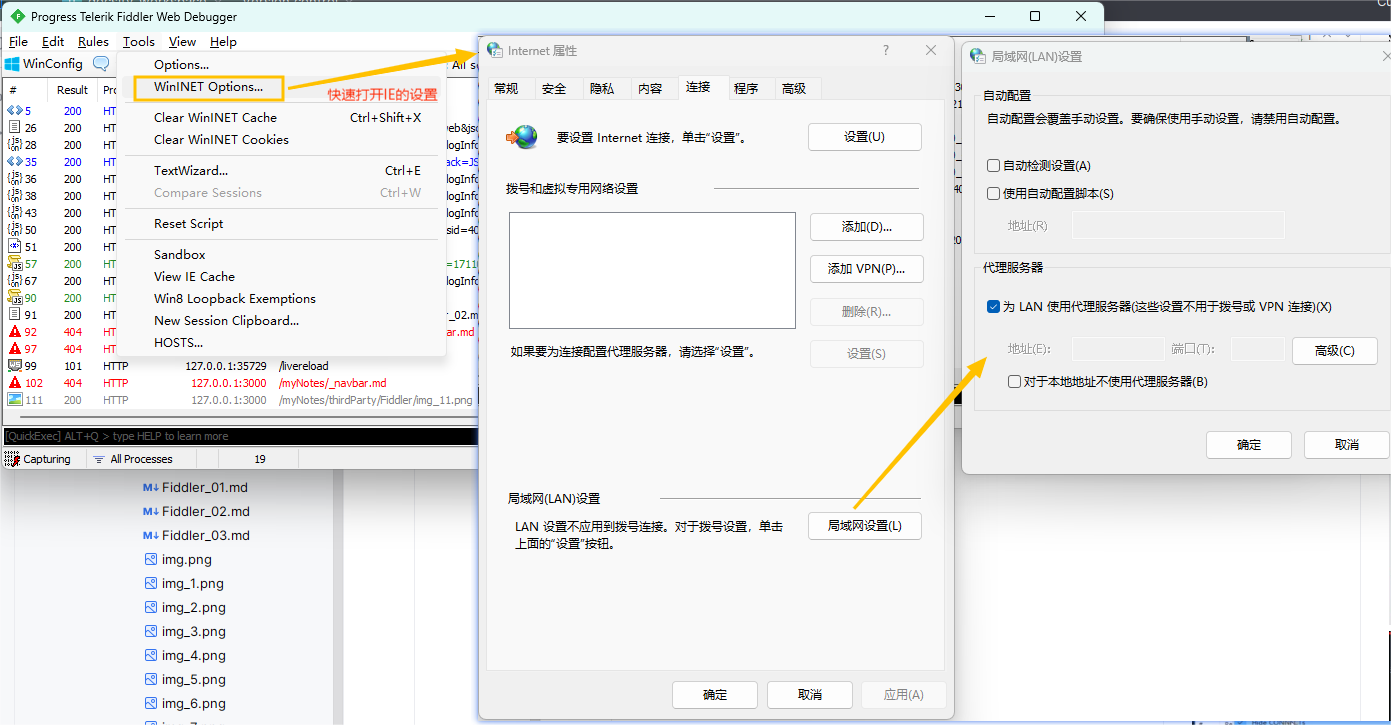Check 对于本地地址不使用代理服务器(B) box
Viewport: 1391px width, 725px height.
1014,382
